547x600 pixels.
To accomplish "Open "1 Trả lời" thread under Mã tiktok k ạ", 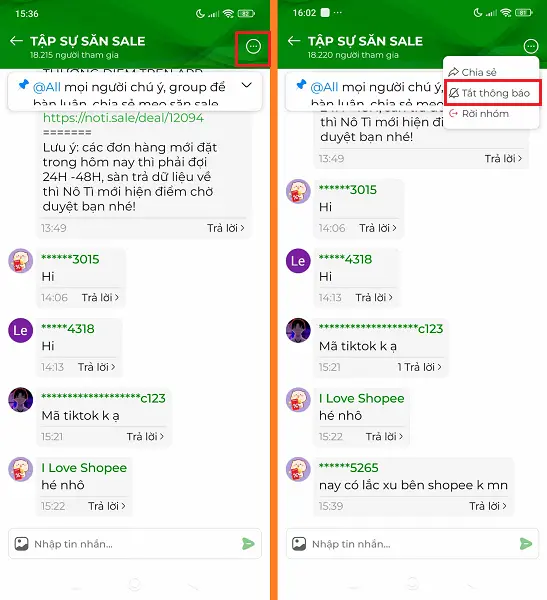I will click(x=419, y=367).
